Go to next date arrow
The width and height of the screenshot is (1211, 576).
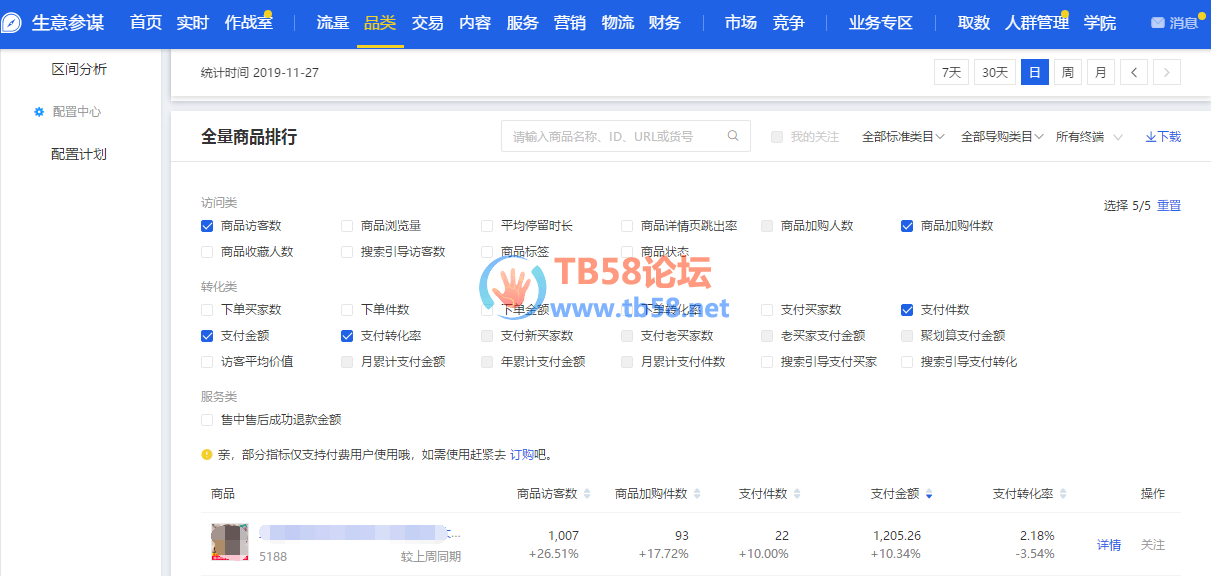[1167, 72]
